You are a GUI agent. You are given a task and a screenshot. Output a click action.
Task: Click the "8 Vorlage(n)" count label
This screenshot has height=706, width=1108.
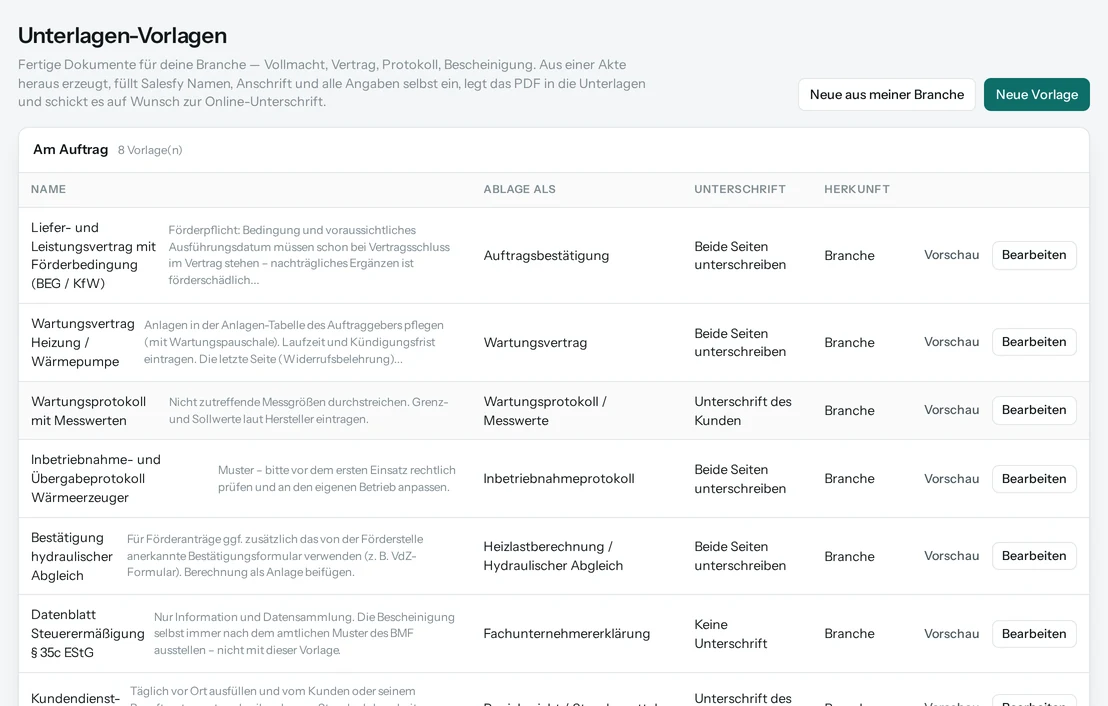pos(150,151)
